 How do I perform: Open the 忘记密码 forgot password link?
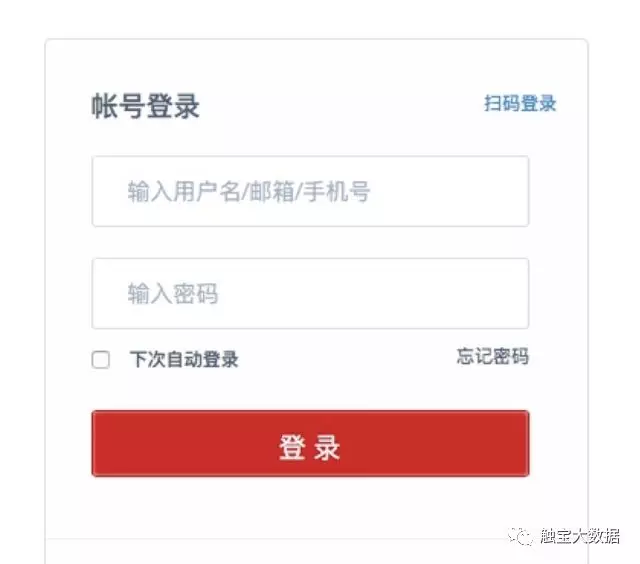pos(492,356)
